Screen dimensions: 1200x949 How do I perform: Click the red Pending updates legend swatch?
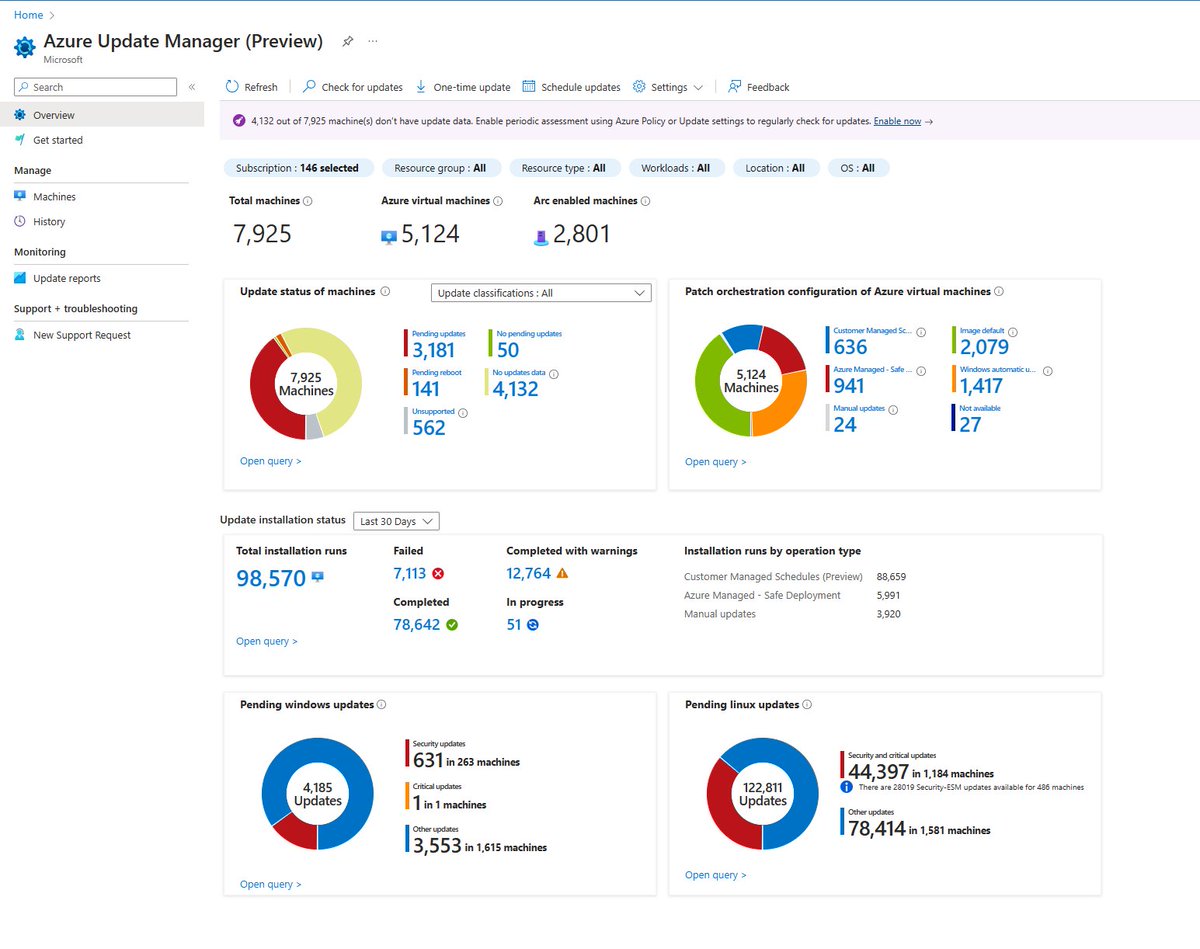click(x=406, y=343)
